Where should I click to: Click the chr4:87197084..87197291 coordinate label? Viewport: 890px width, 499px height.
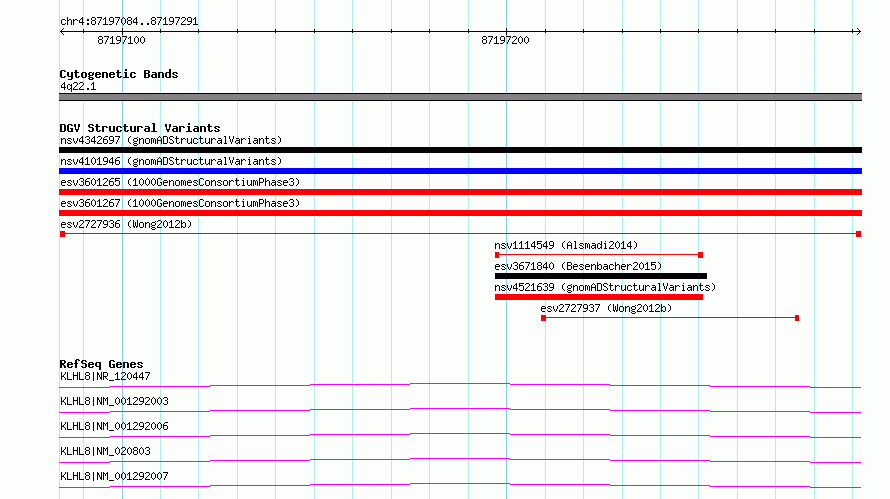129,22
